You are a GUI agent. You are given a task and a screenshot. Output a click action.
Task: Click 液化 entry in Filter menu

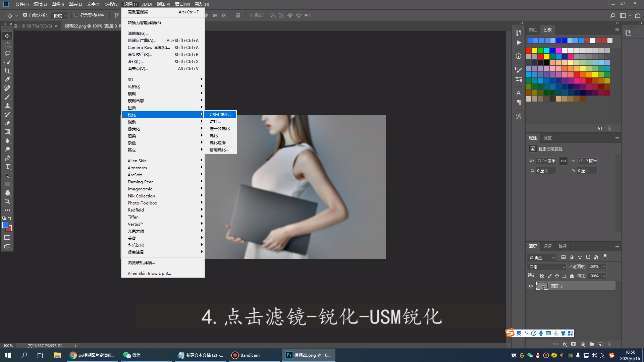tap(163, 61)
